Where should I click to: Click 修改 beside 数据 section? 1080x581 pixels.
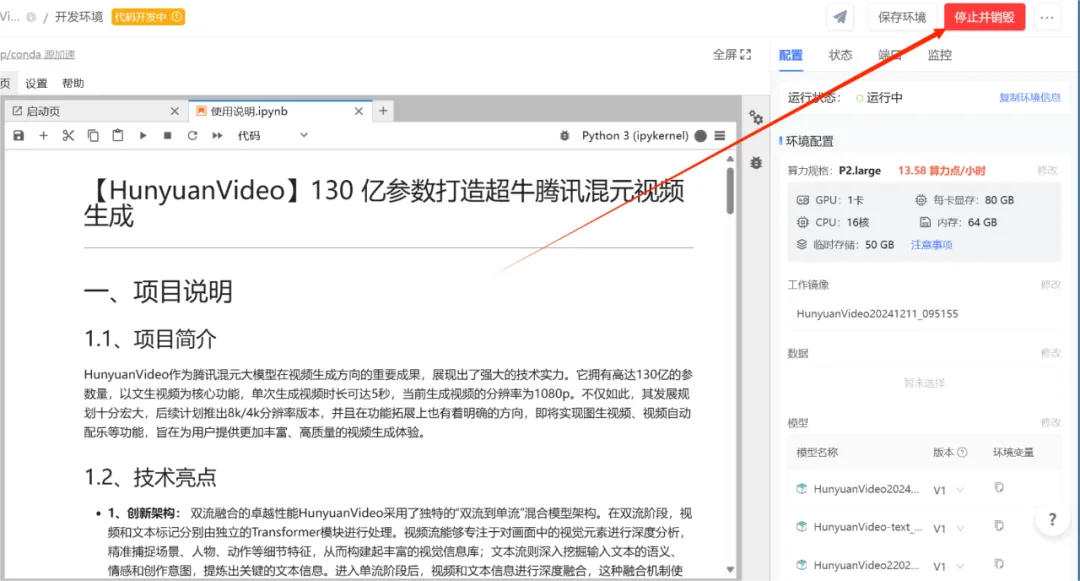click(x=1050, y=353)
